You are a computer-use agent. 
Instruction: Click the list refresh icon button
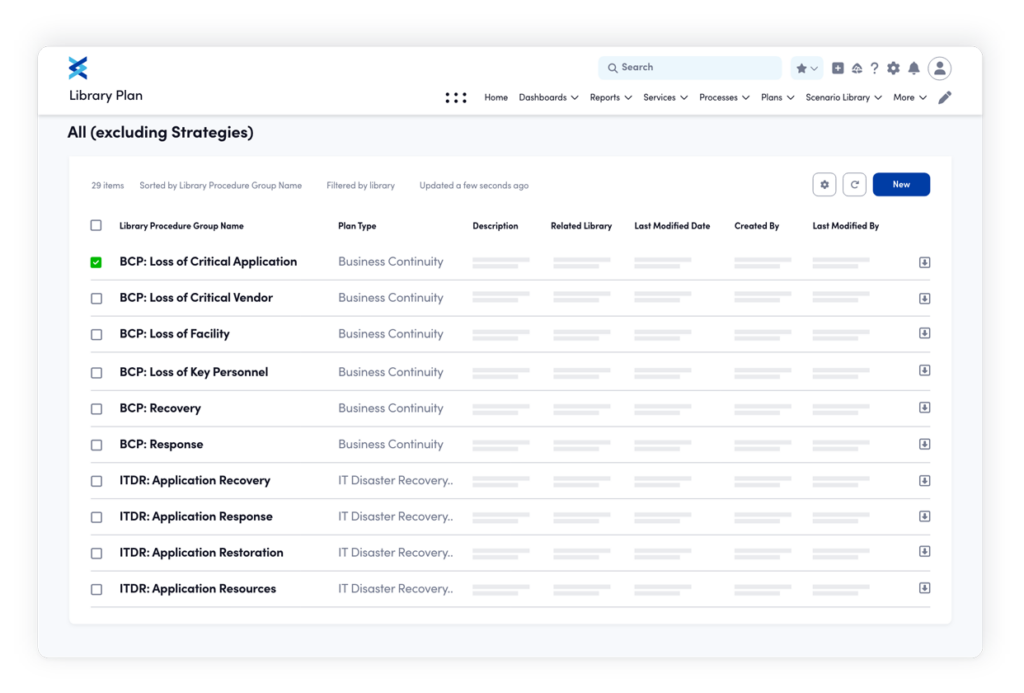click(x=854, y=185)
